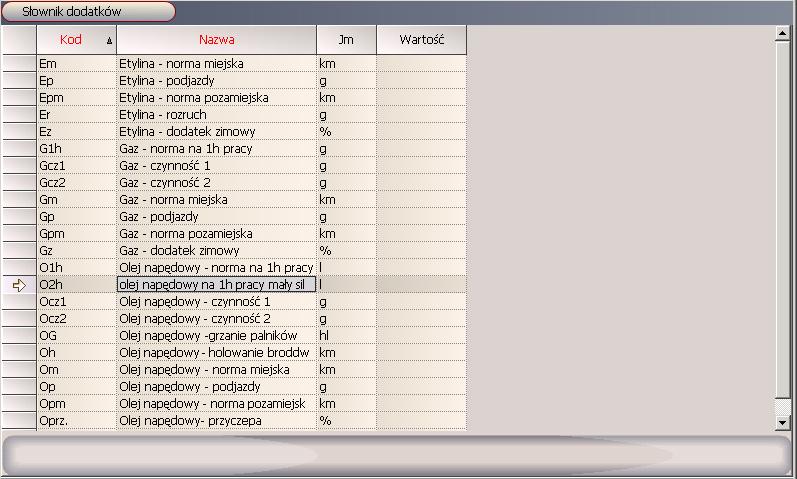The width and height of the screenshot is (797, 479).
Task: Select the 'Ez' code cell
Action: [77, 132]
